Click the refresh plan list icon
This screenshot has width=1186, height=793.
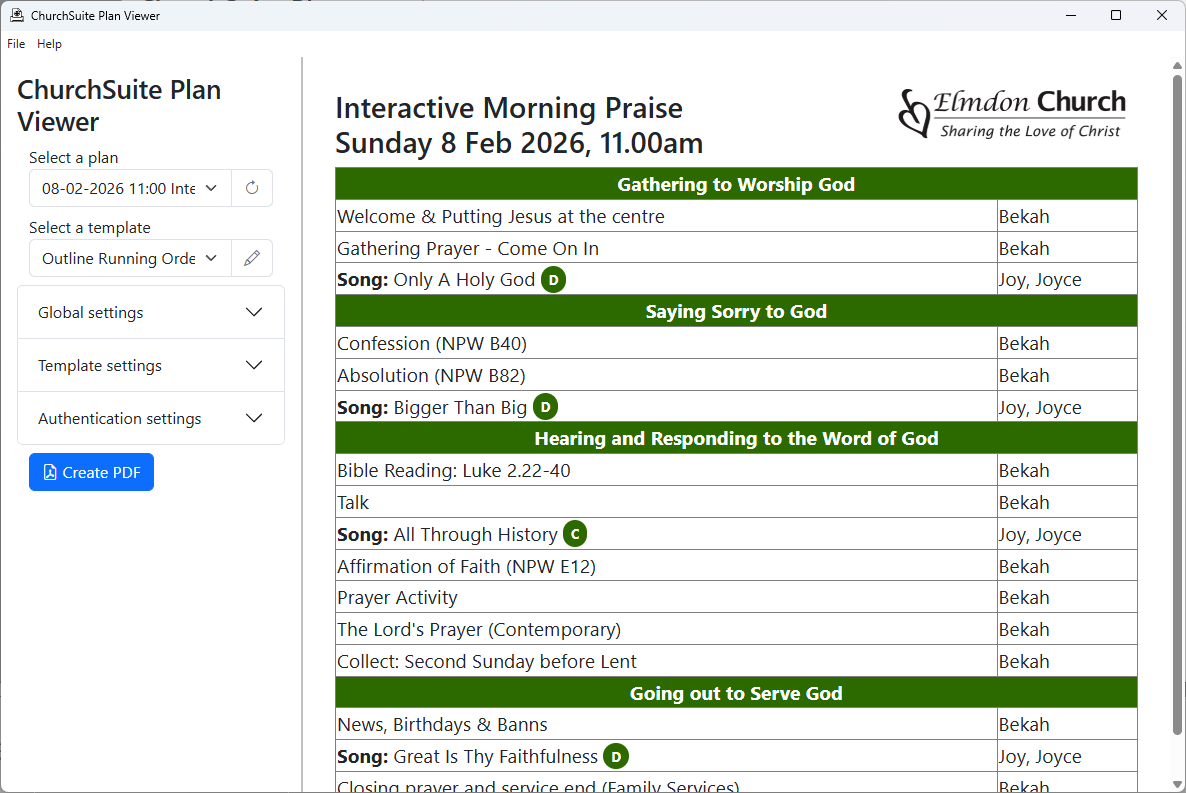point(252,188)
